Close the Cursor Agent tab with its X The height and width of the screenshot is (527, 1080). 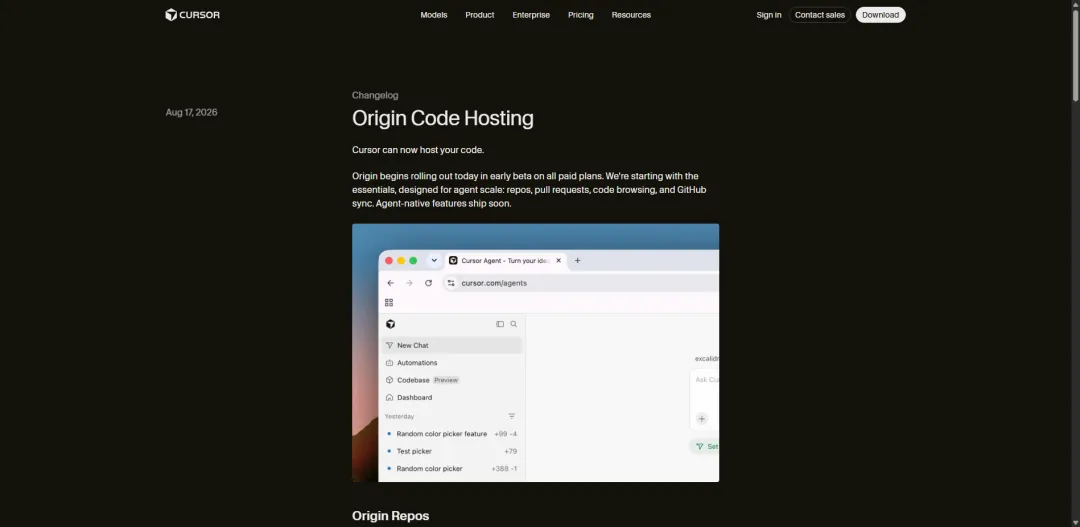tap(559, 260)
